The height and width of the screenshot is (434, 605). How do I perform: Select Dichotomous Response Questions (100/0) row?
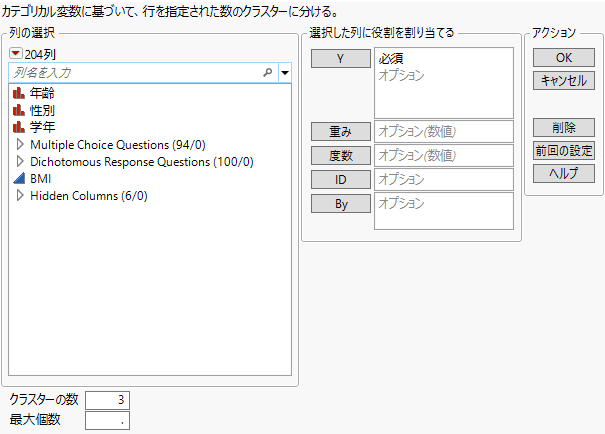pyautogui.click(x=142, y=162)
